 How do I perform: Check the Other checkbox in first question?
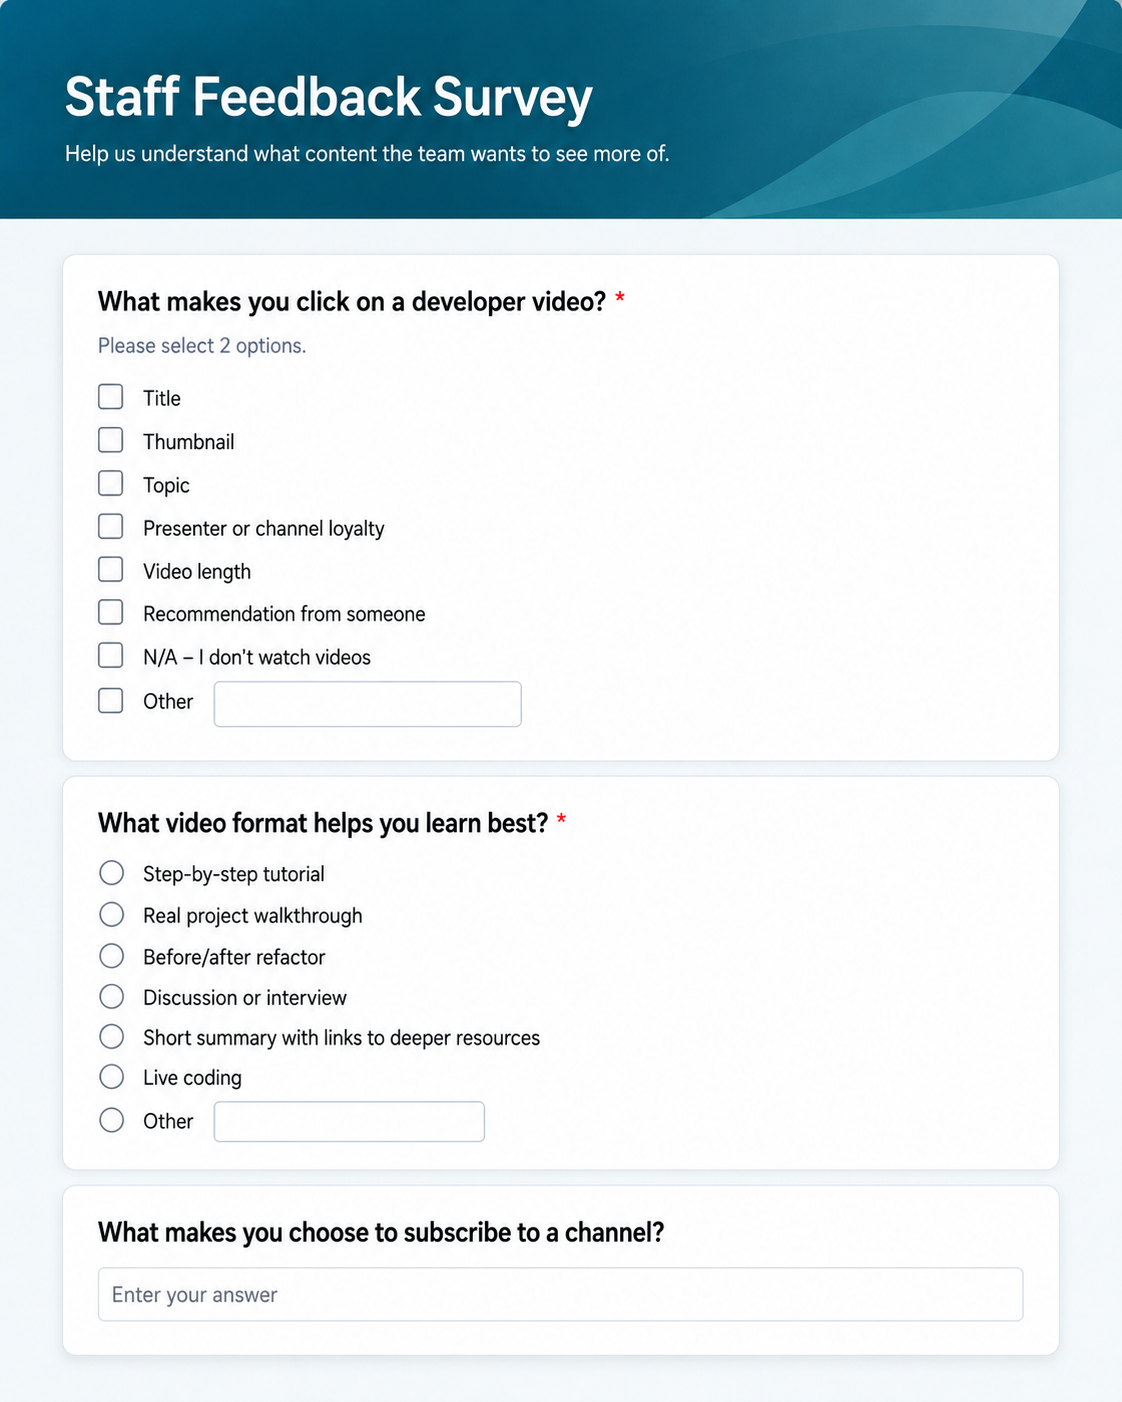click(x=111, y=700)
